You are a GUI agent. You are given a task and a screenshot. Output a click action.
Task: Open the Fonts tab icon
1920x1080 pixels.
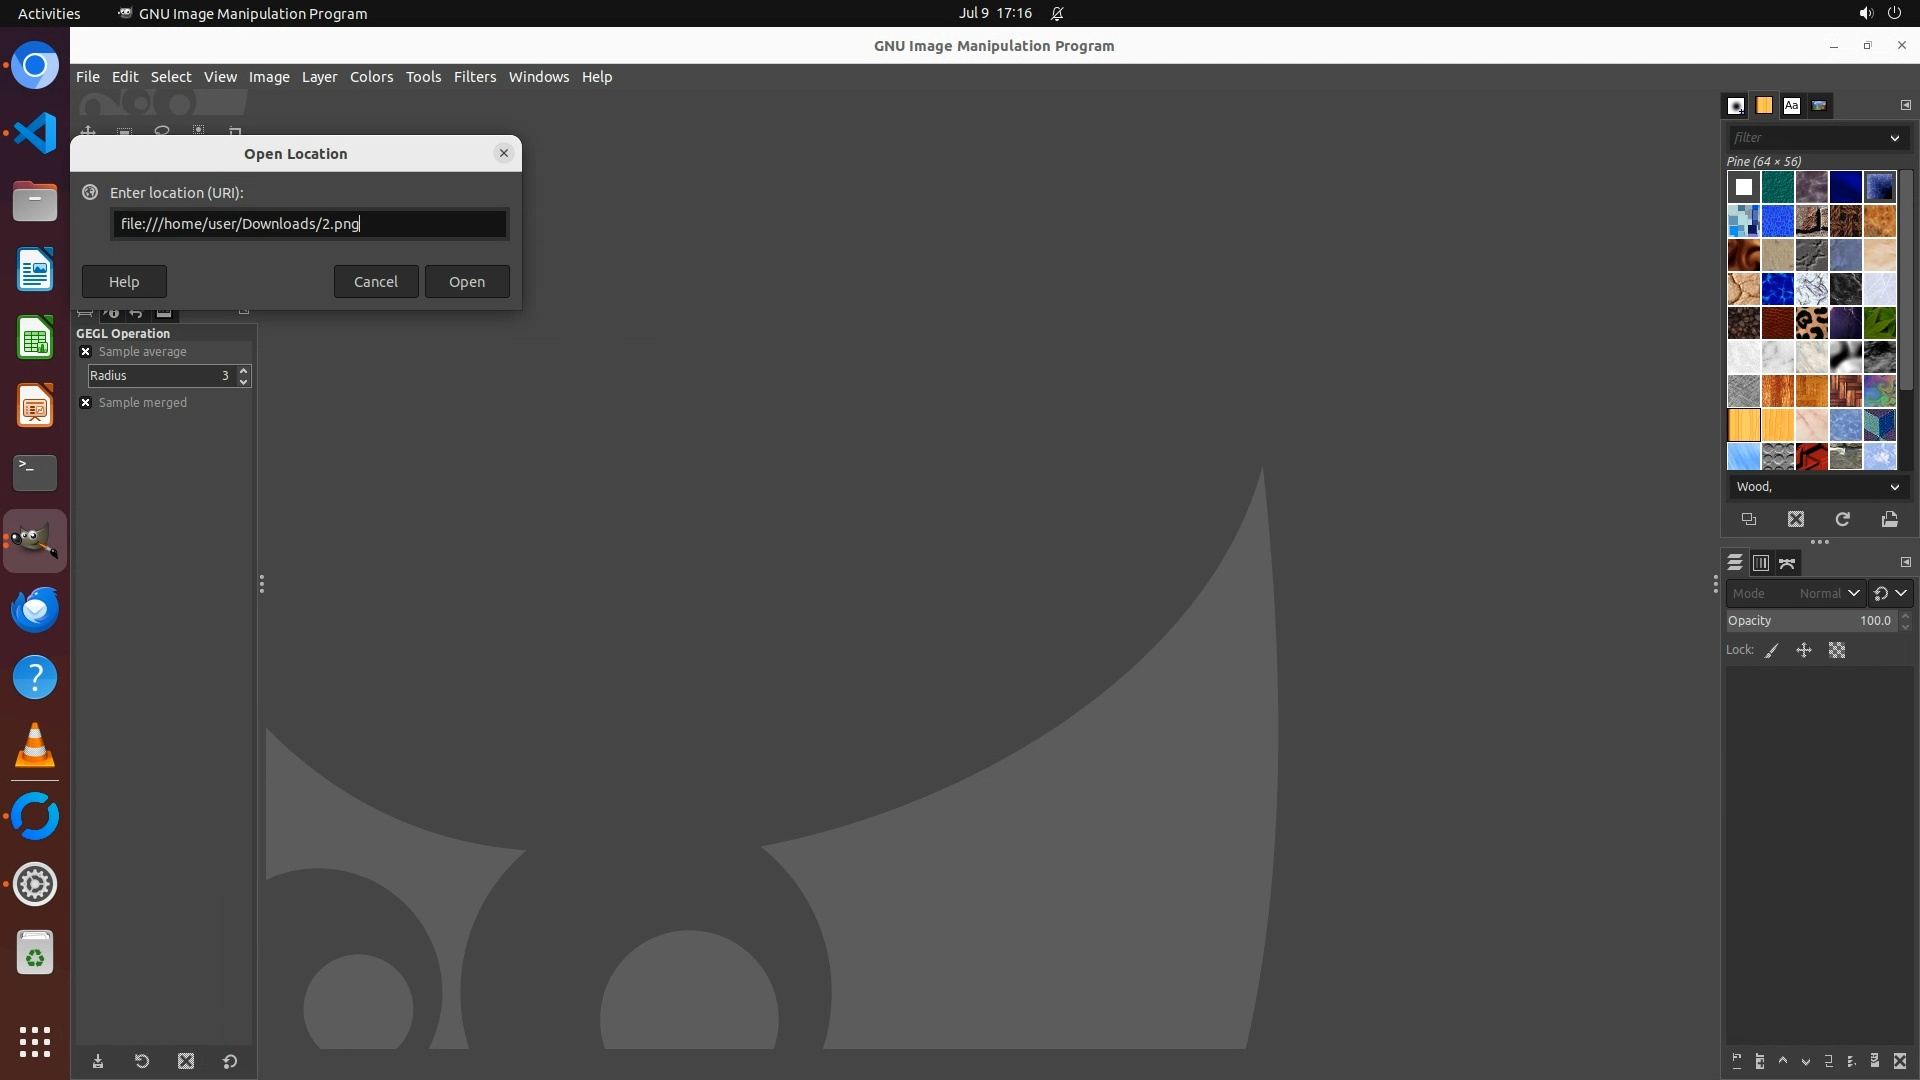coord(1791,105)
